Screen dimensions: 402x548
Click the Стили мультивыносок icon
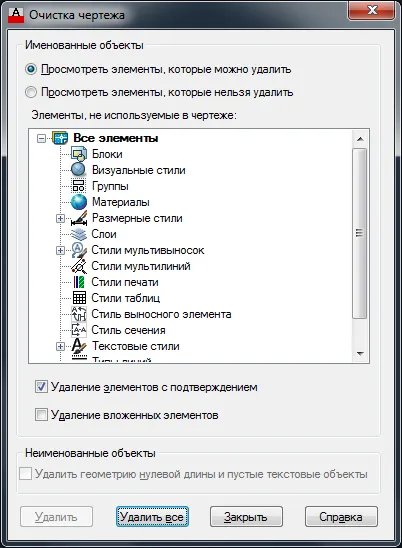point(79,250)
